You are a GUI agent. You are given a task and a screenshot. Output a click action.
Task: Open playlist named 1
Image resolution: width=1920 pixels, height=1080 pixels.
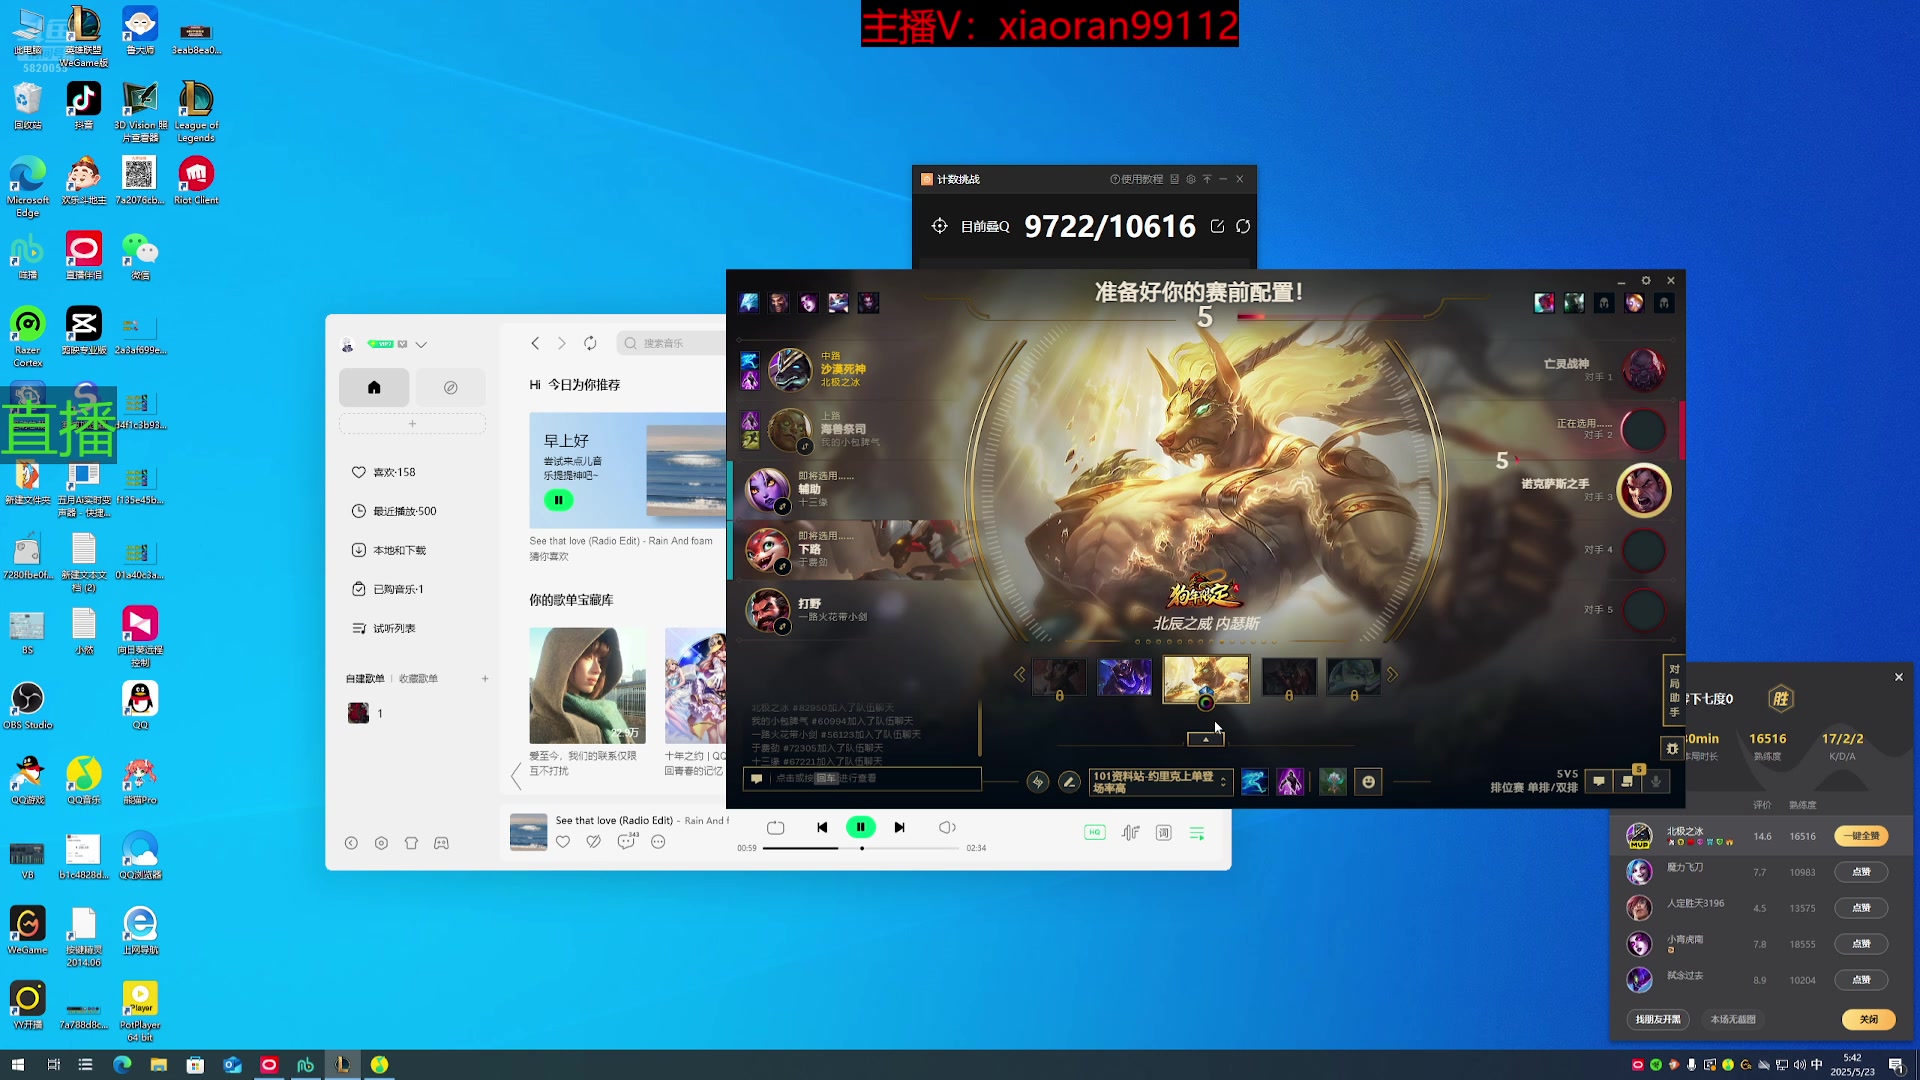pyautogui.click(x=366, y=713)
